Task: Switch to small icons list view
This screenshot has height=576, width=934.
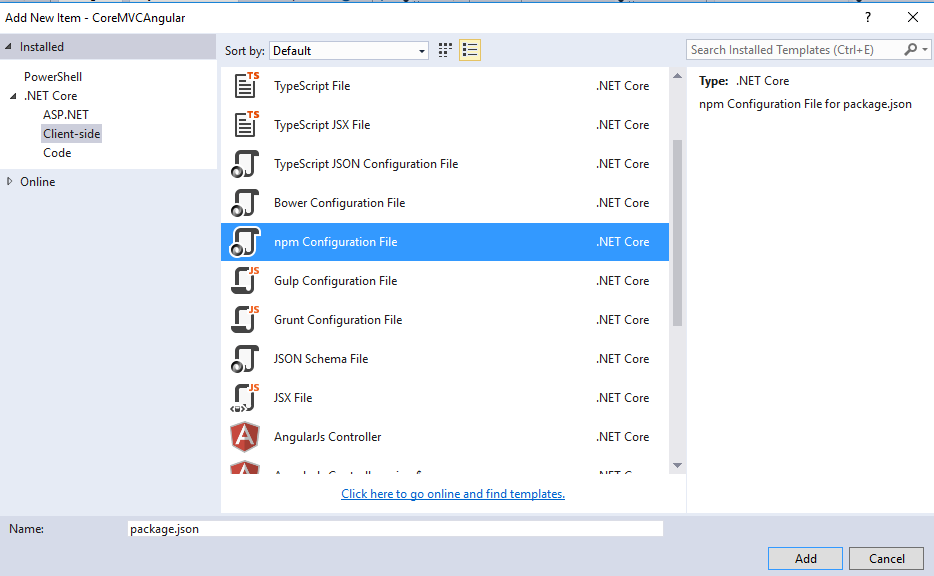Action: tap(470, 50)
